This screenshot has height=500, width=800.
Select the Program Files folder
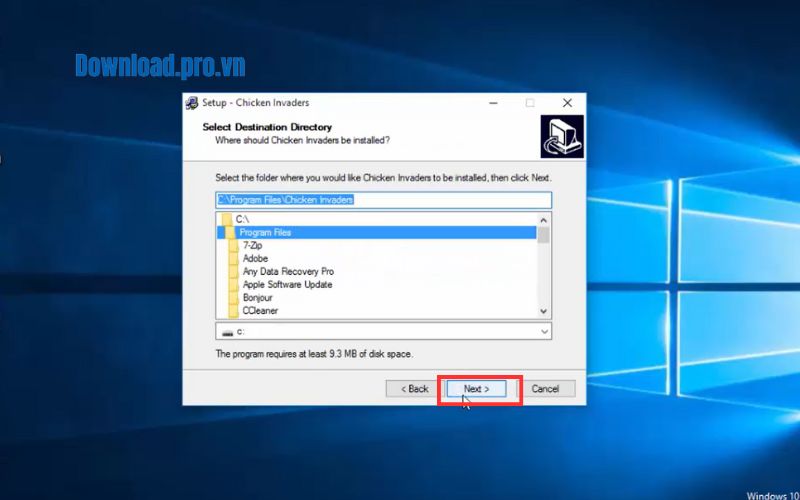point(377,232)
